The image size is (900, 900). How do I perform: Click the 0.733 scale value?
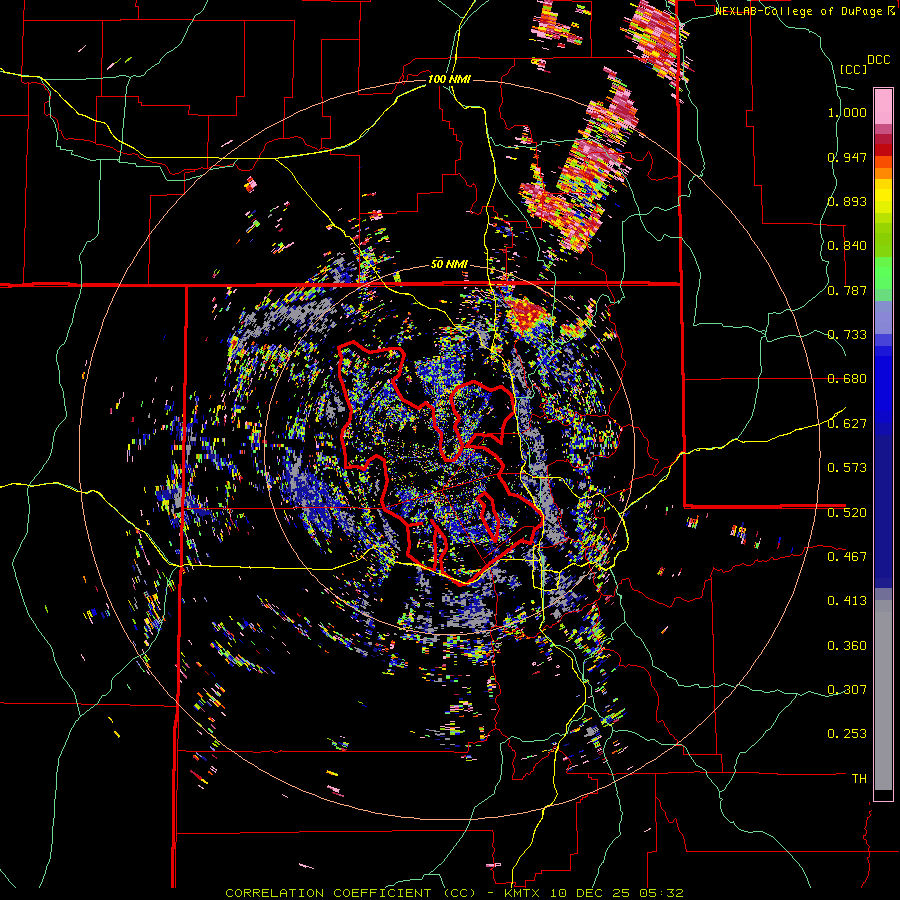[x=847, y=335]
